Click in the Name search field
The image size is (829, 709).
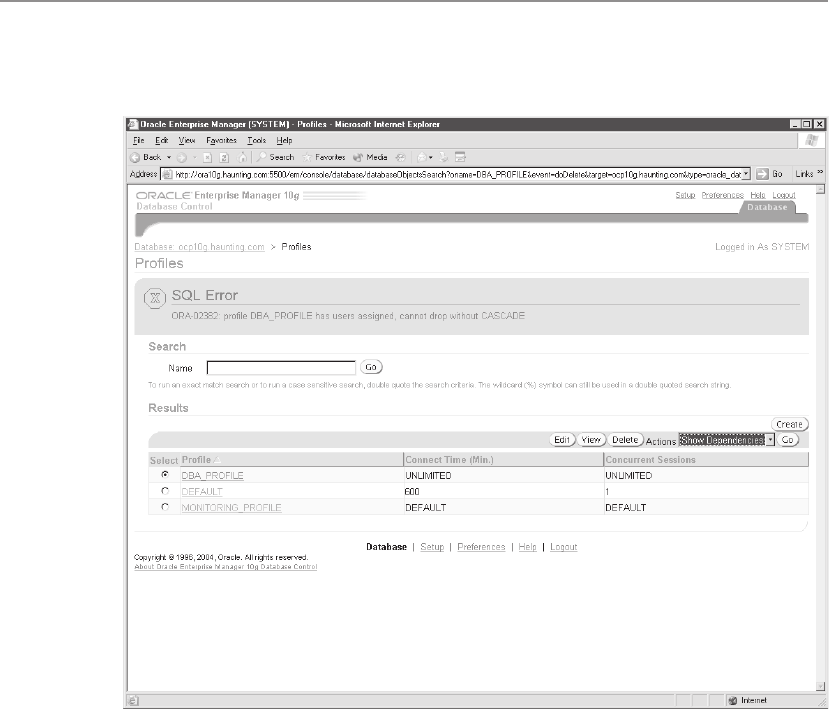coord(281,367)
